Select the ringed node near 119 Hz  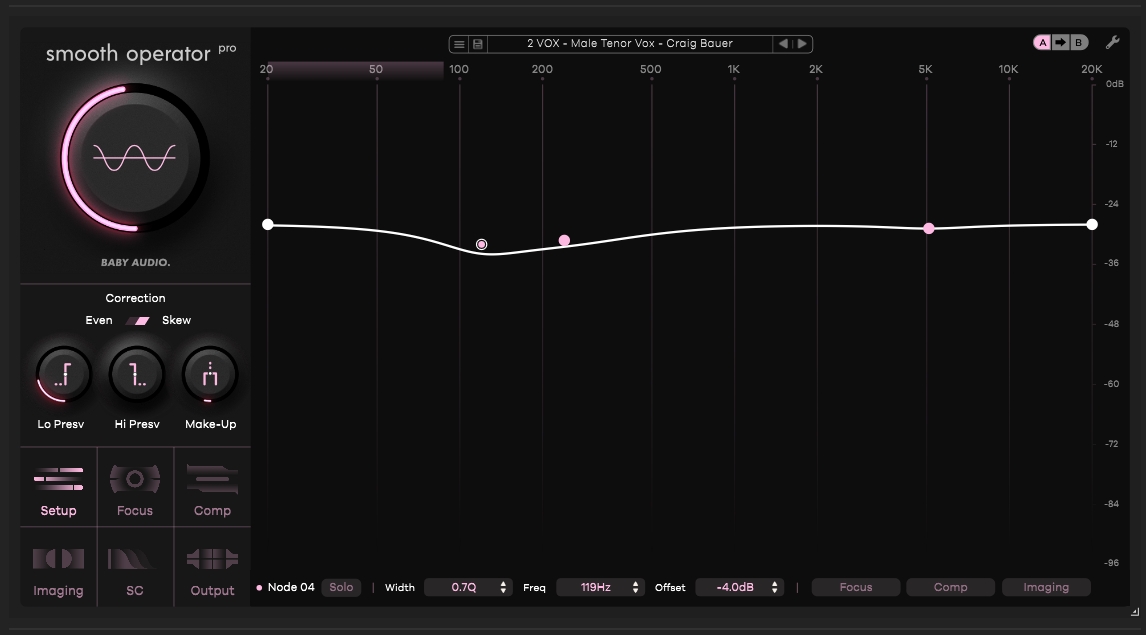[x=481, y=244]
